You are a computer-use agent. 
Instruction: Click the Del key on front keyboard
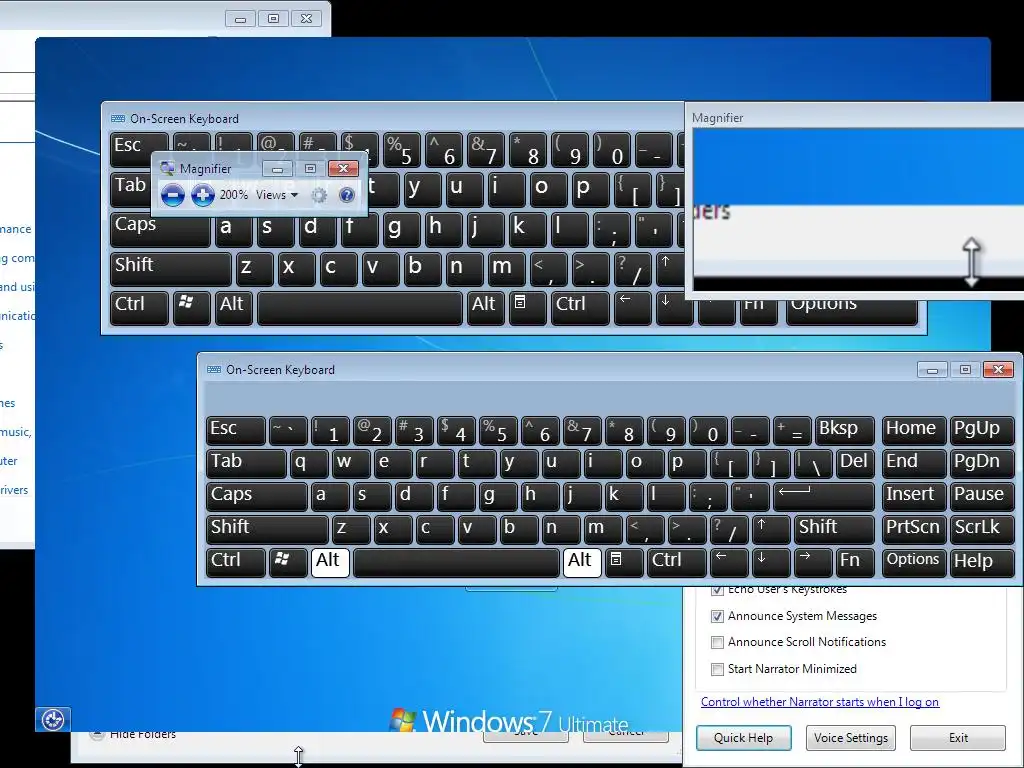coord(856,464)
